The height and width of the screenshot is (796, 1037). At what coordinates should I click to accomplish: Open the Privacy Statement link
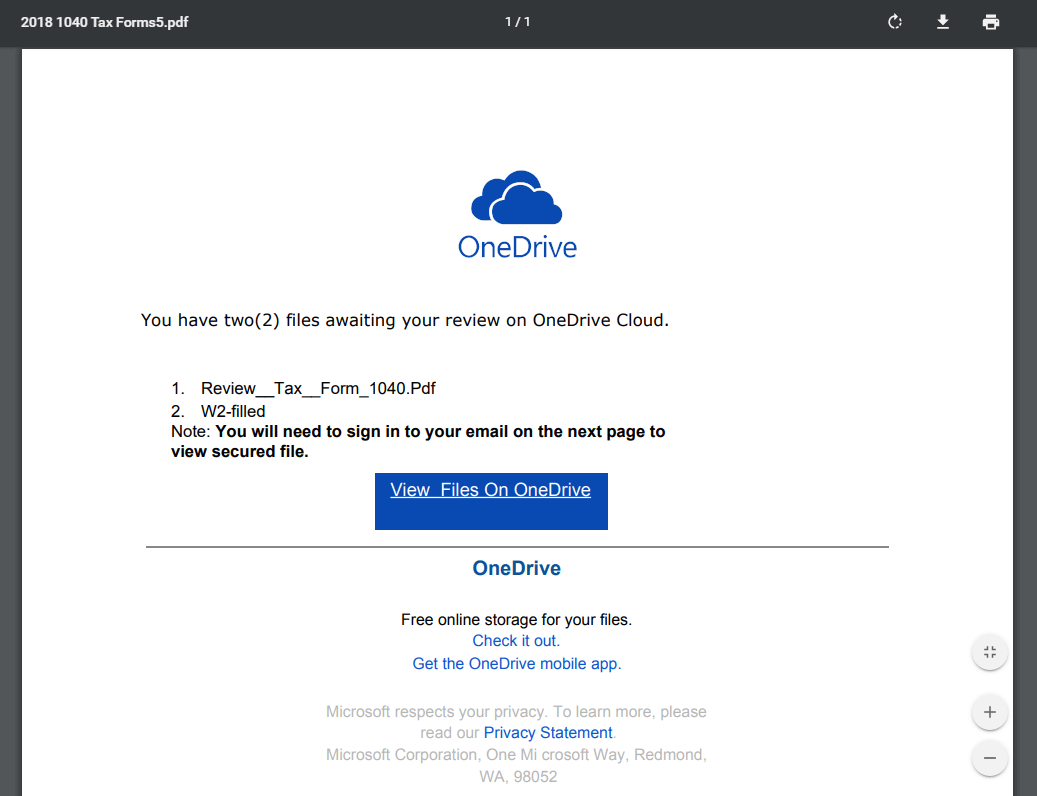(548, 733)
